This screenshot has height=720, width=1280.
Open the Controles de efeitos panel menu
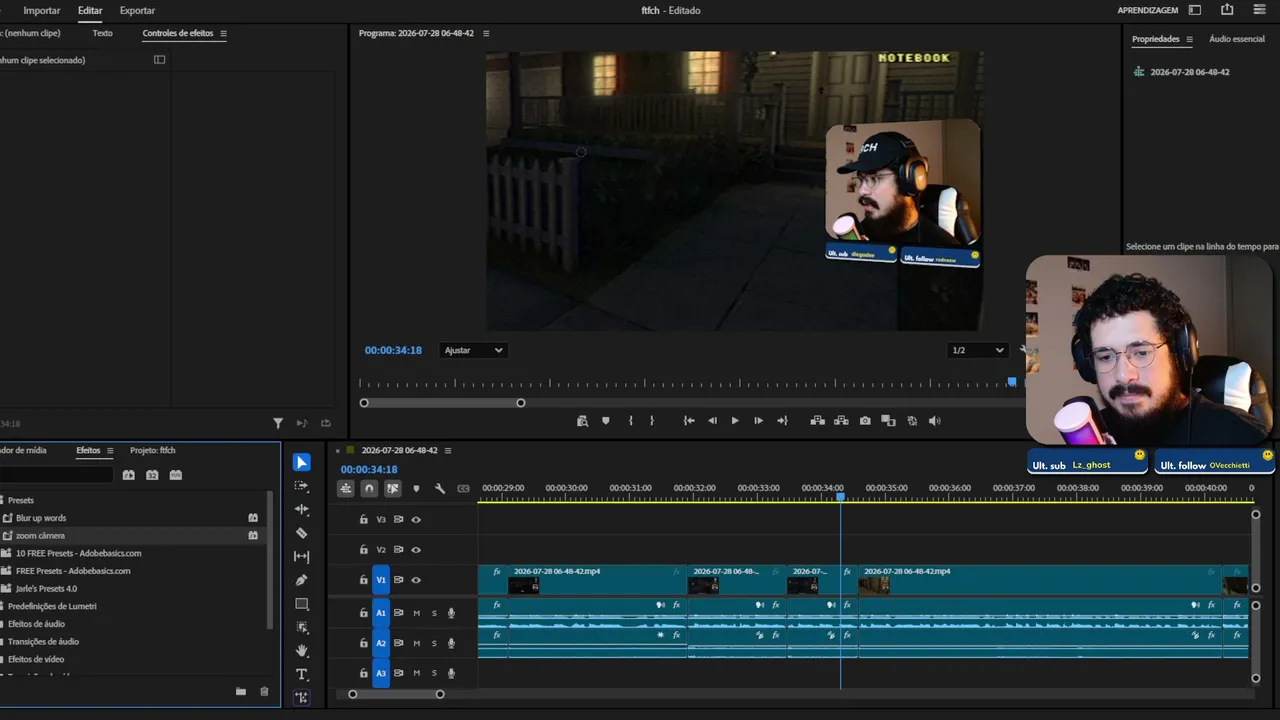click(x=223, y=33)
